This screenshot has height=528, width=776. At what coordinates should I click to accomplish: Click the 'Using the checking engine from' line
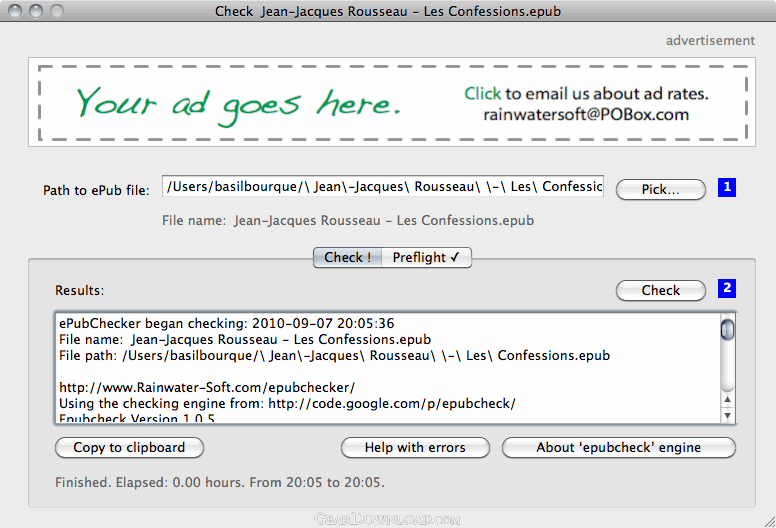288,404
